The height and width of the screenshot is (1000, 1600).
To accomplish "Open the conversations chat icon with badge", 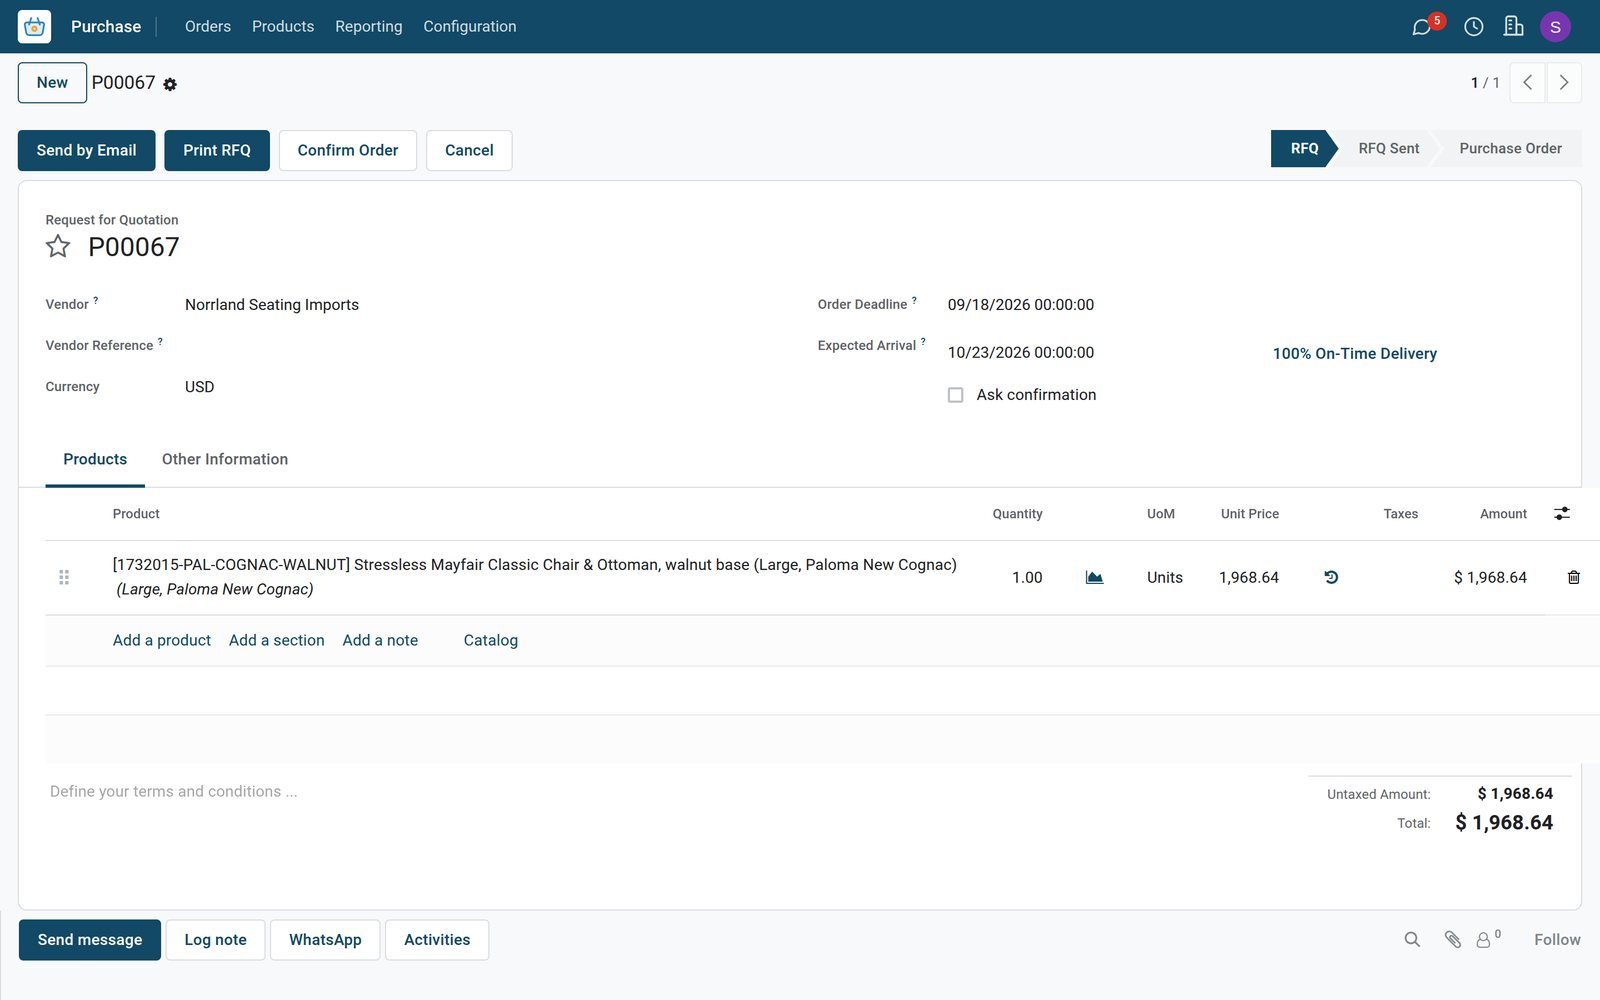I will click(1422, 27).
